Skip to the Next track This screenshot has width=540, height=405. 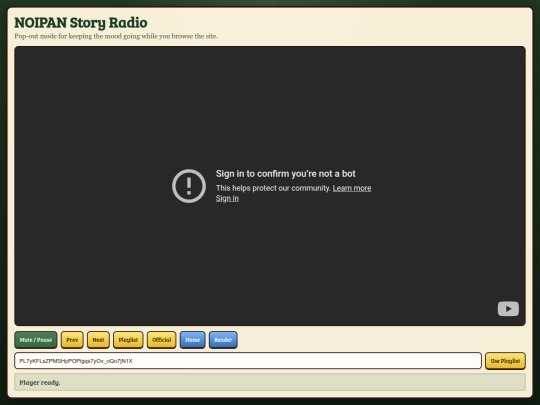point(98,340)
